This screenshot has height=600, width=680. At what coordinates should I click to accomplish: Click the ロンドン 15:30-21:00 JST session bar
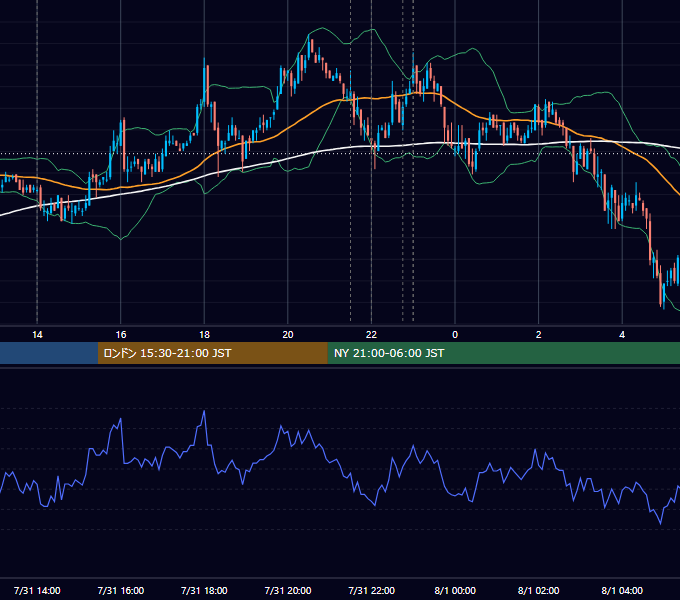click(x=212, y=353)
